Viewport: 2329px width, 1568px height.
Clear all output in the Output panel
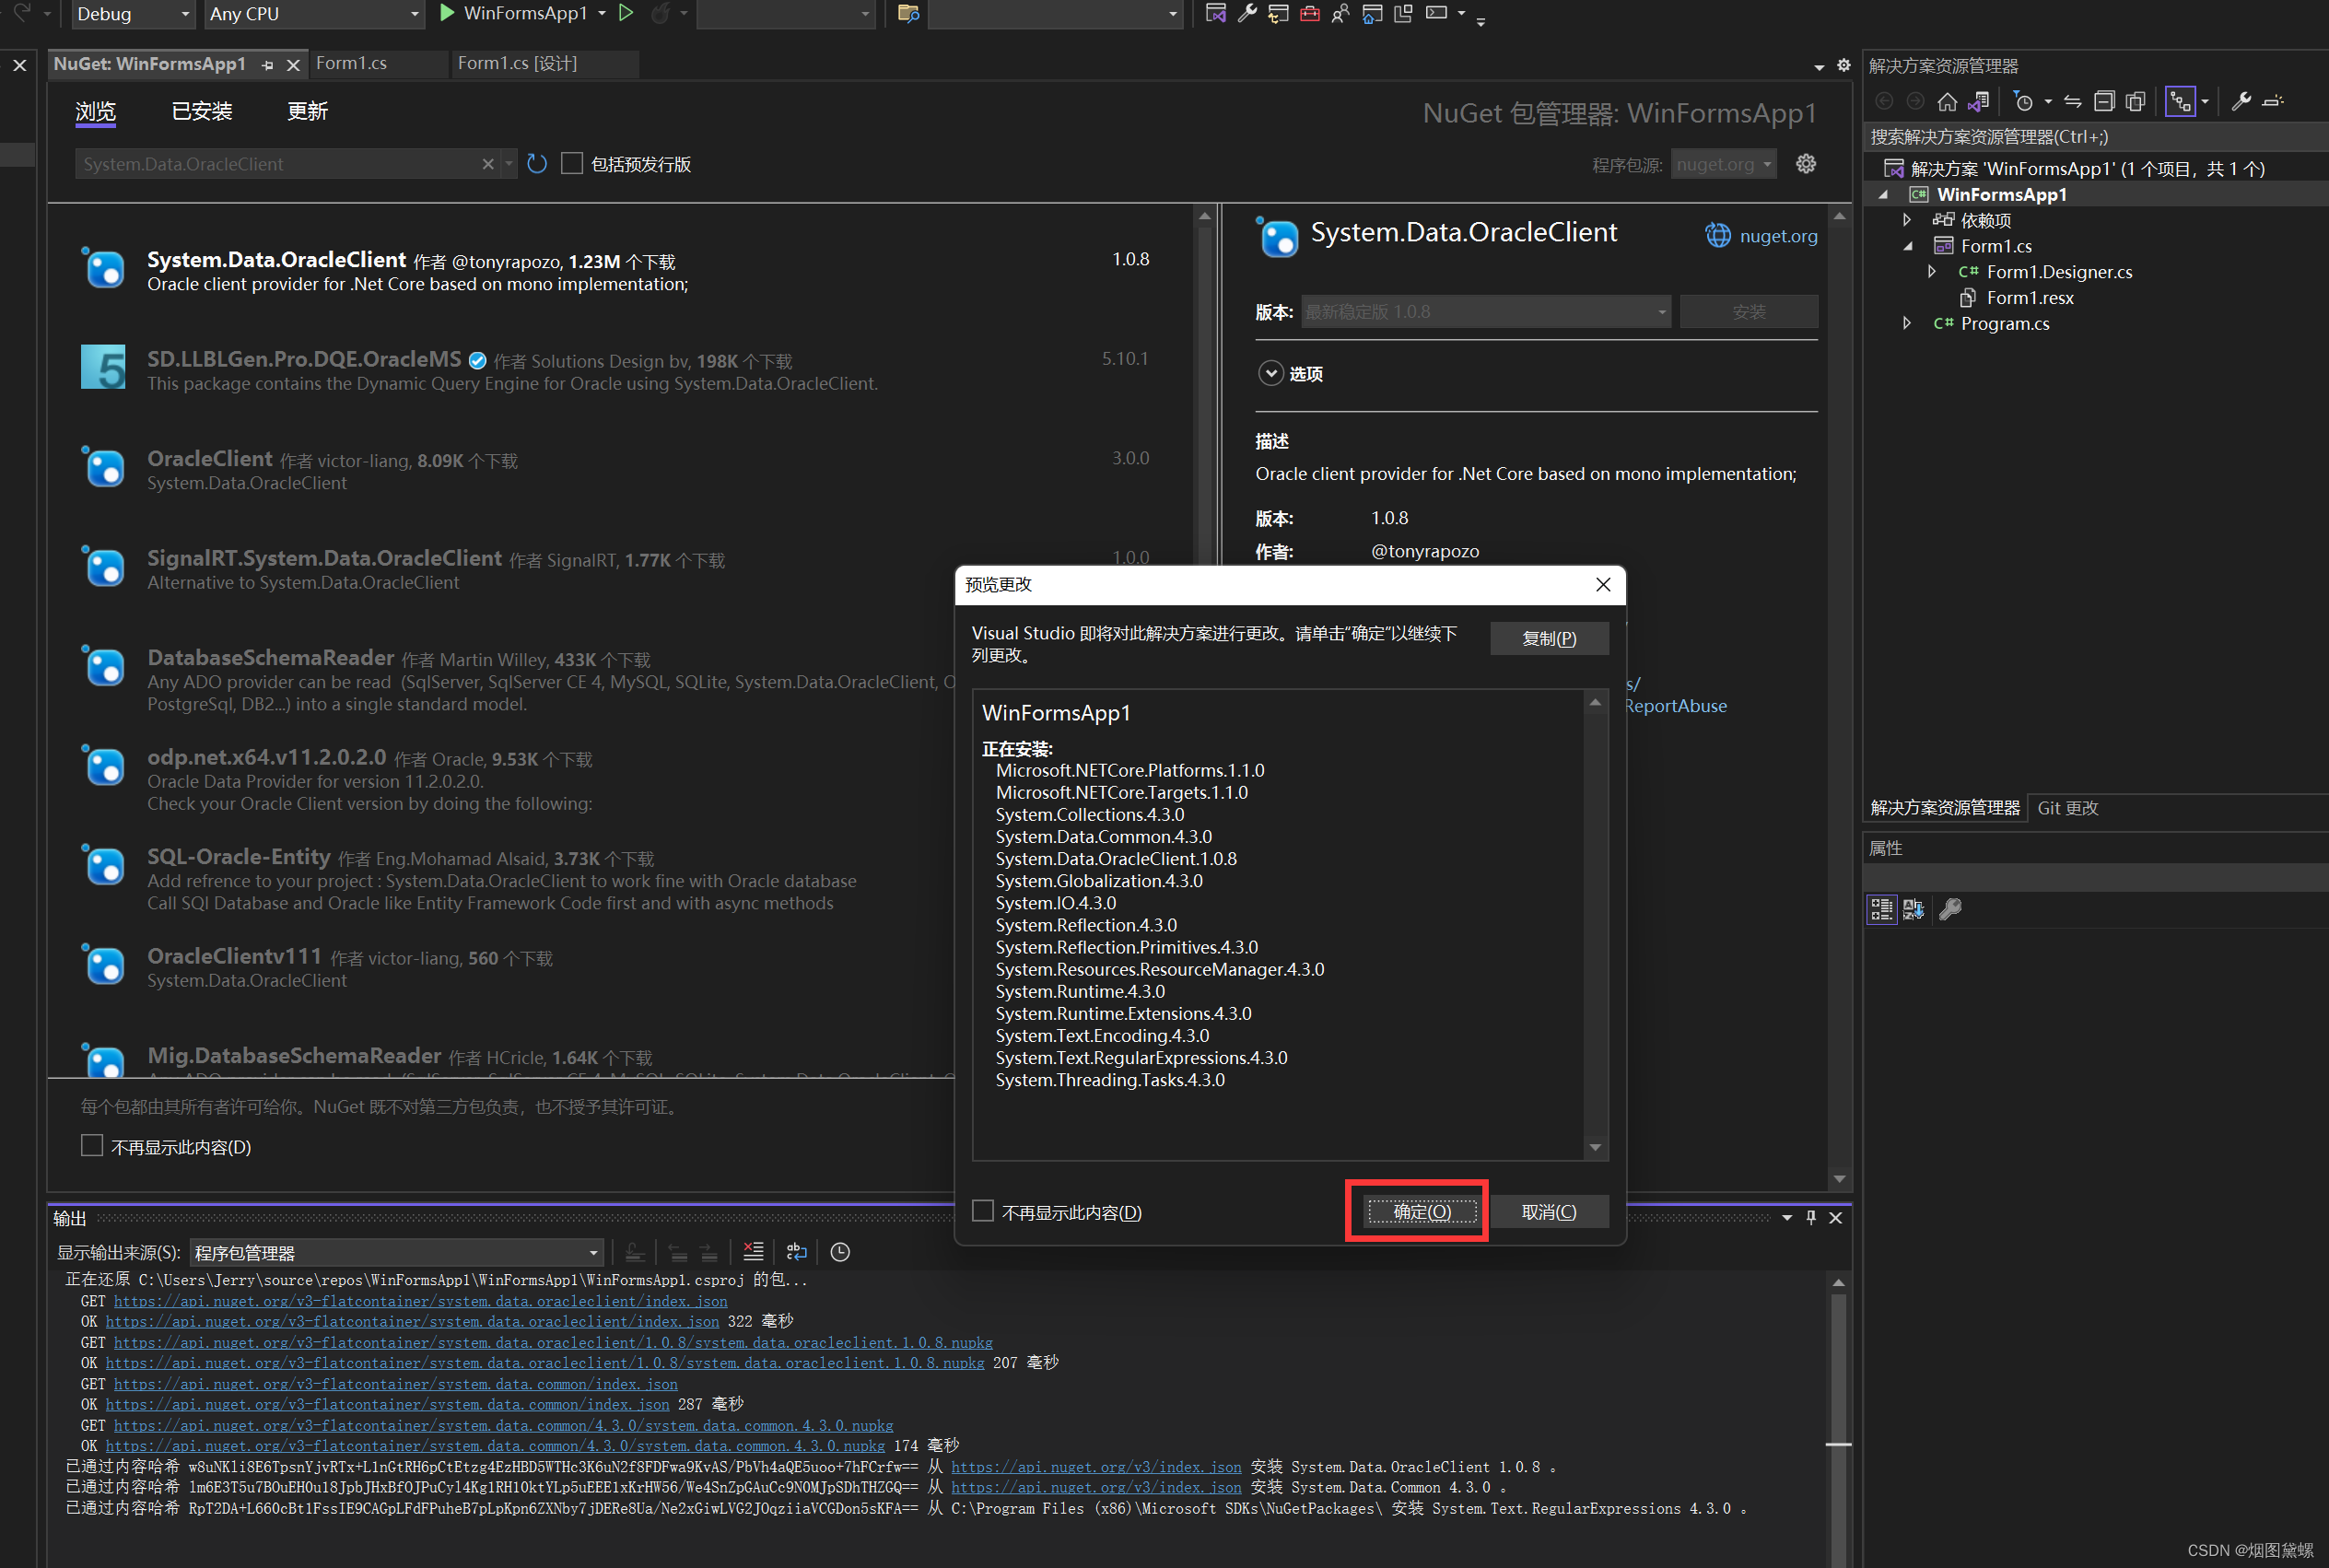(x=753, y=1251)
